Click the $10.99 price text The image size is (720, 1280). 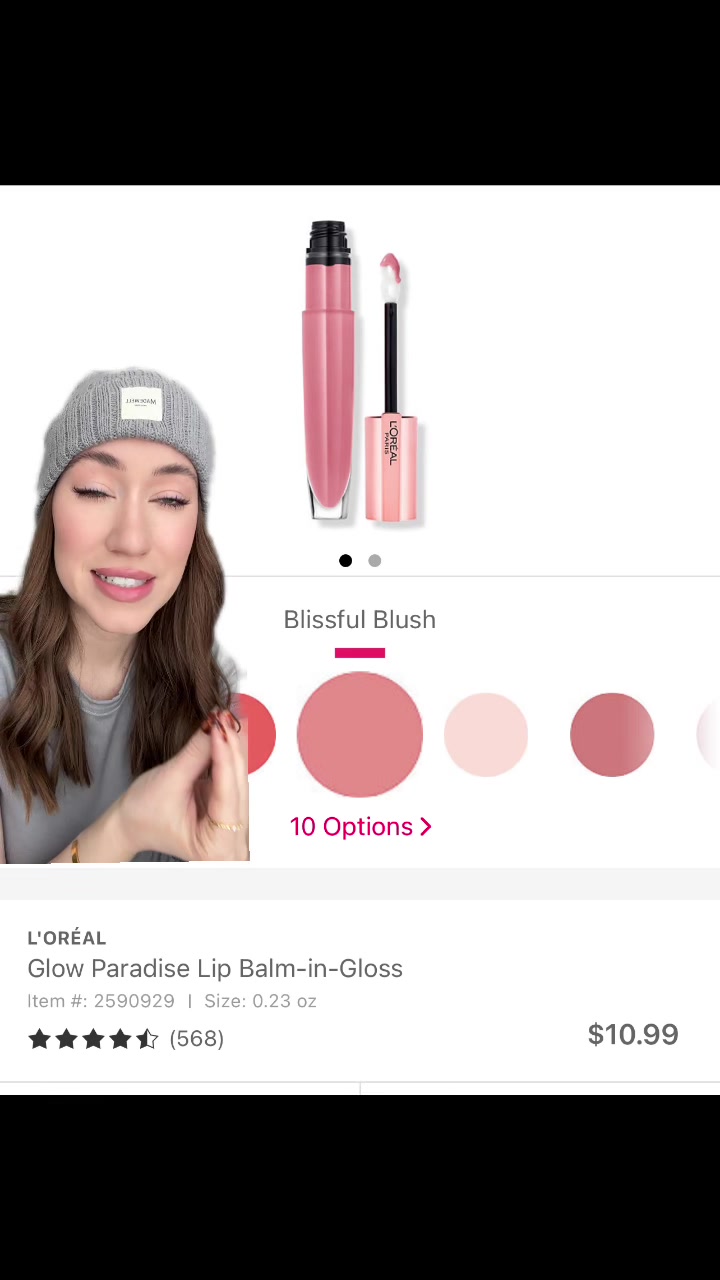point(633,1035)
